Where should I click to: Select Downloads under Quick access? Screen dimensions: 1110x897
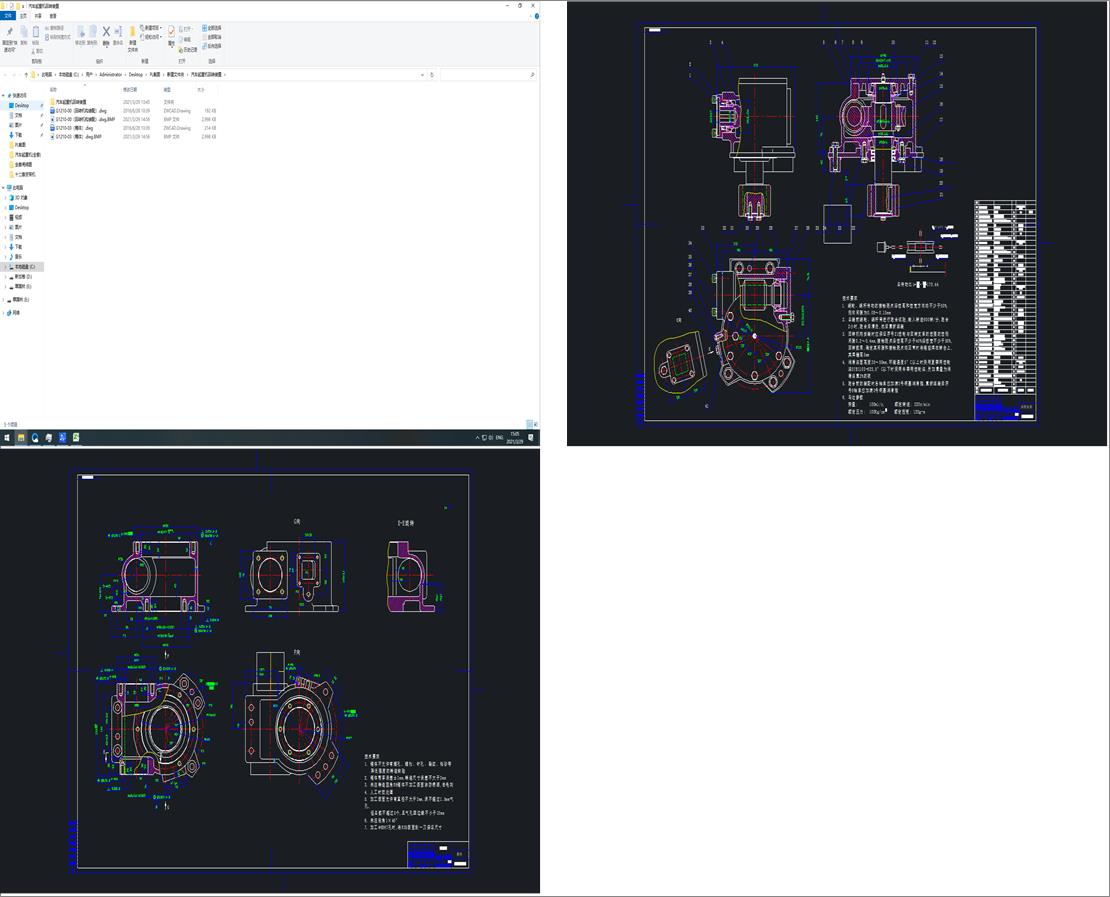pyautogui.click(x=16, y=135)
